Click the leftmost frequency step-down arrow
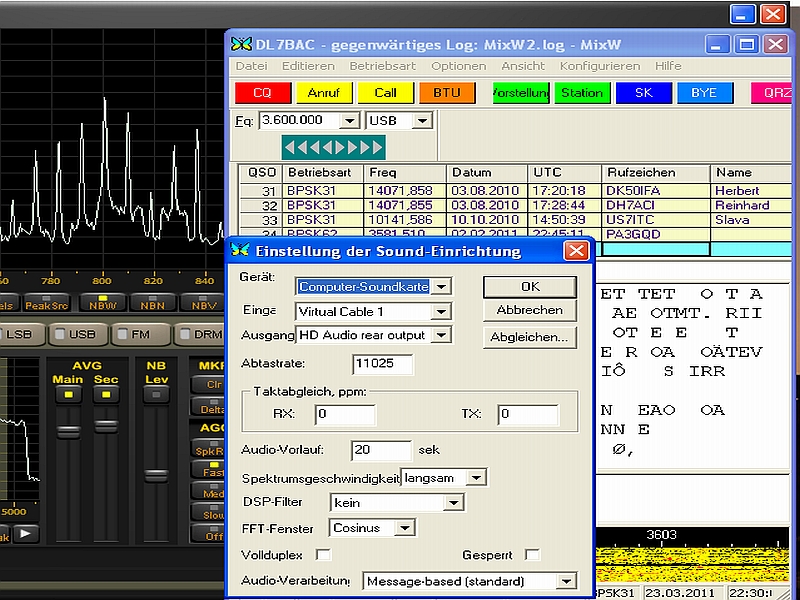 point(290,147)
